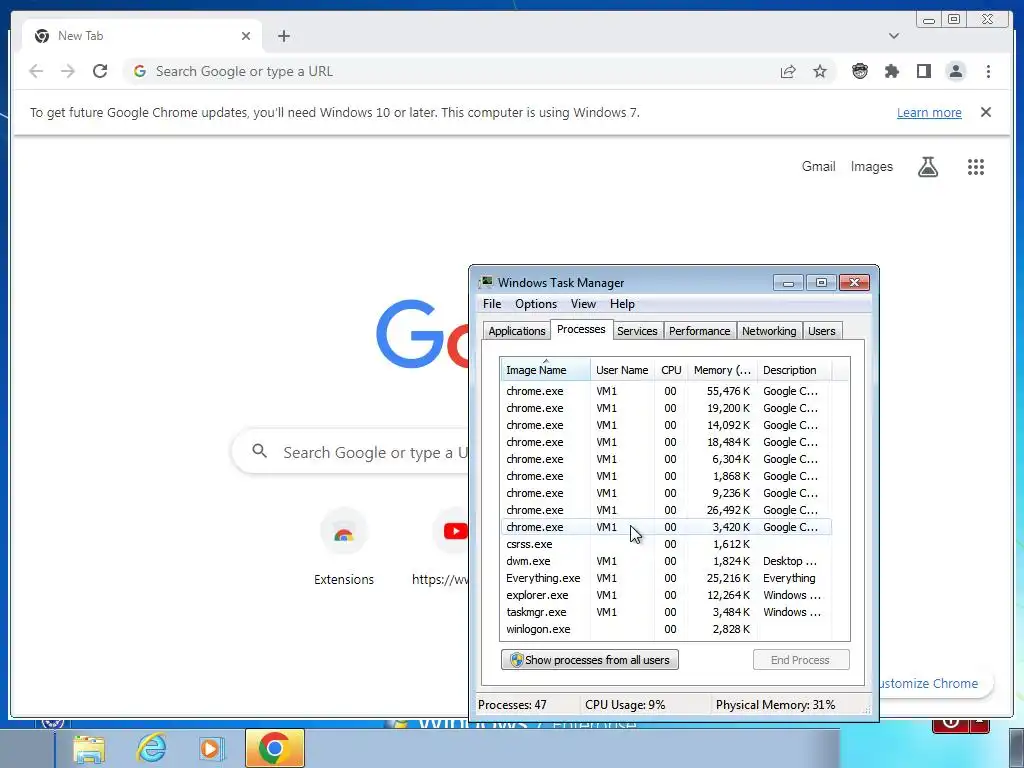Open Windows Media Player from taskbar

[x=210, y=748]
